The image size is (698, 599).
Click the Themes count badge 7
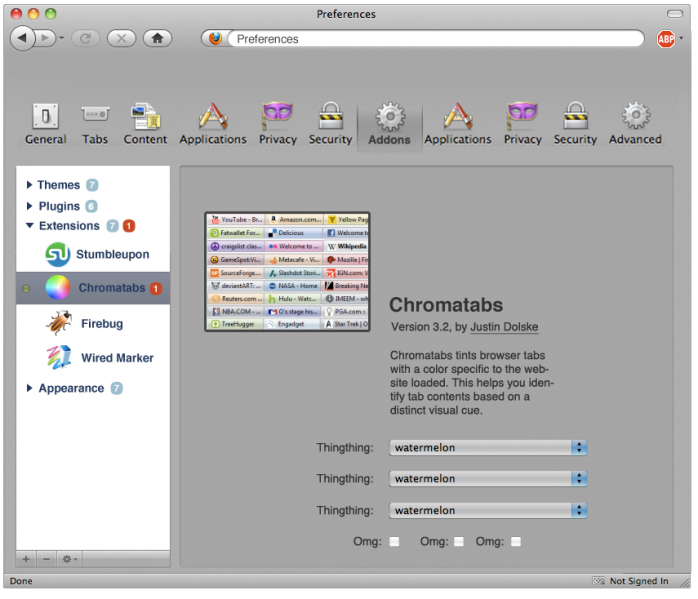tap(92, 185)
